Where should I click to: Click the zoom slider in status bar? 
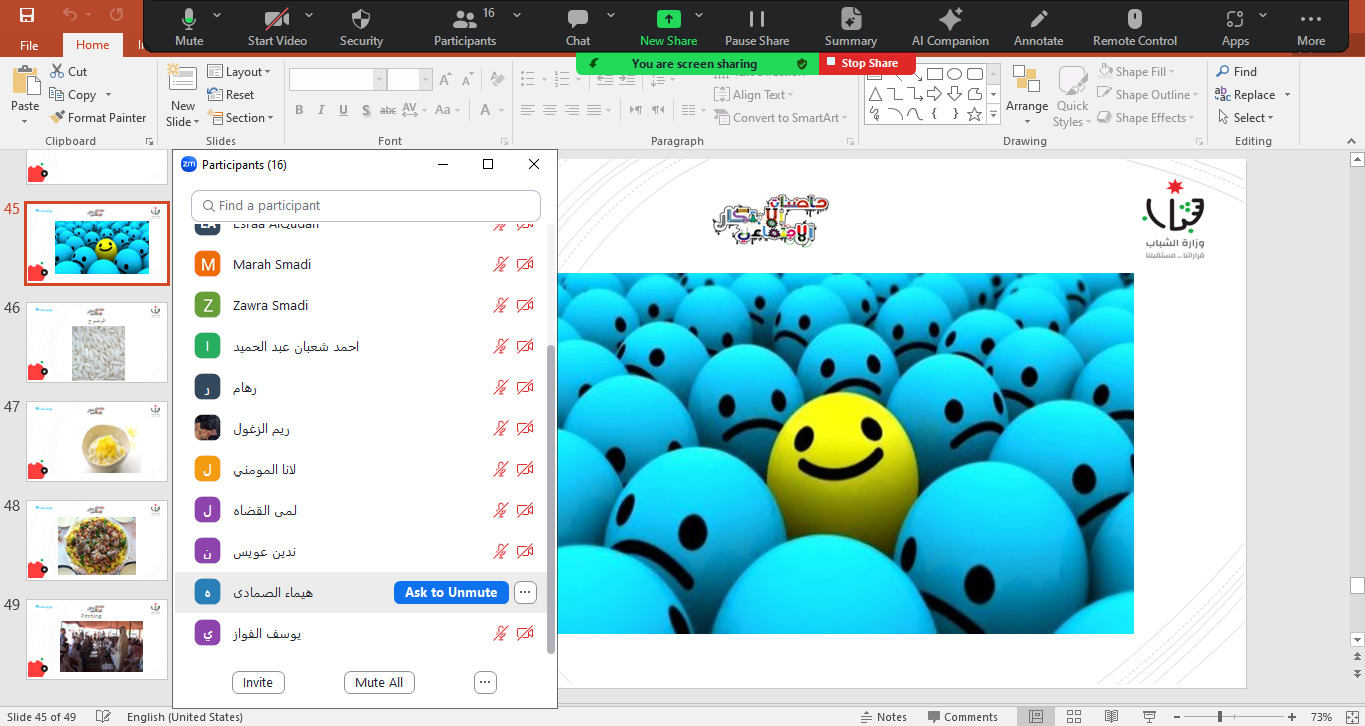pos(1218,717)
